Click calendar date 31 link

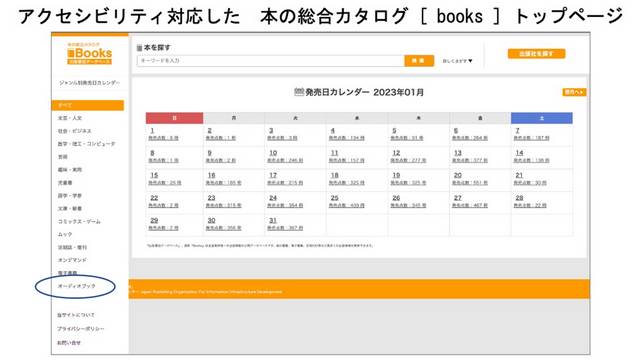273,220
